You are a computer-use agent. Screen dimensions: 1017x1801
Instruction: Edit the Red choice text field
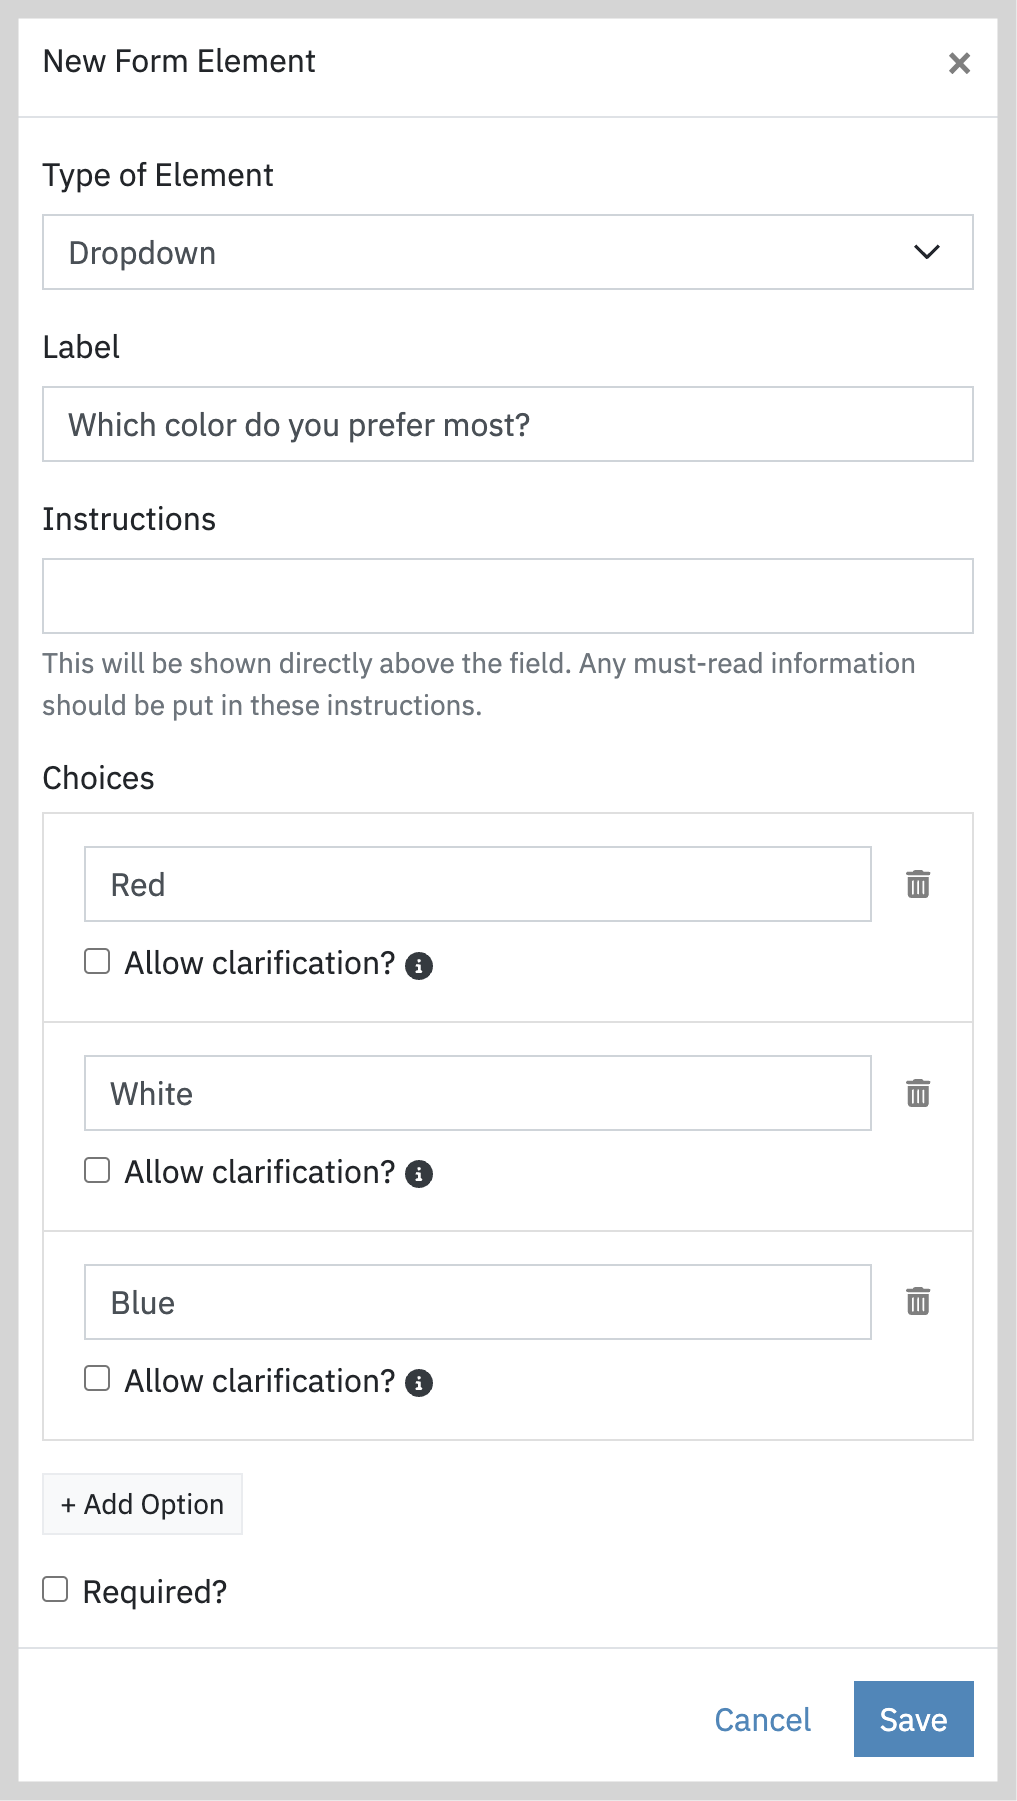pyautogui.click(x=478, y=884)
